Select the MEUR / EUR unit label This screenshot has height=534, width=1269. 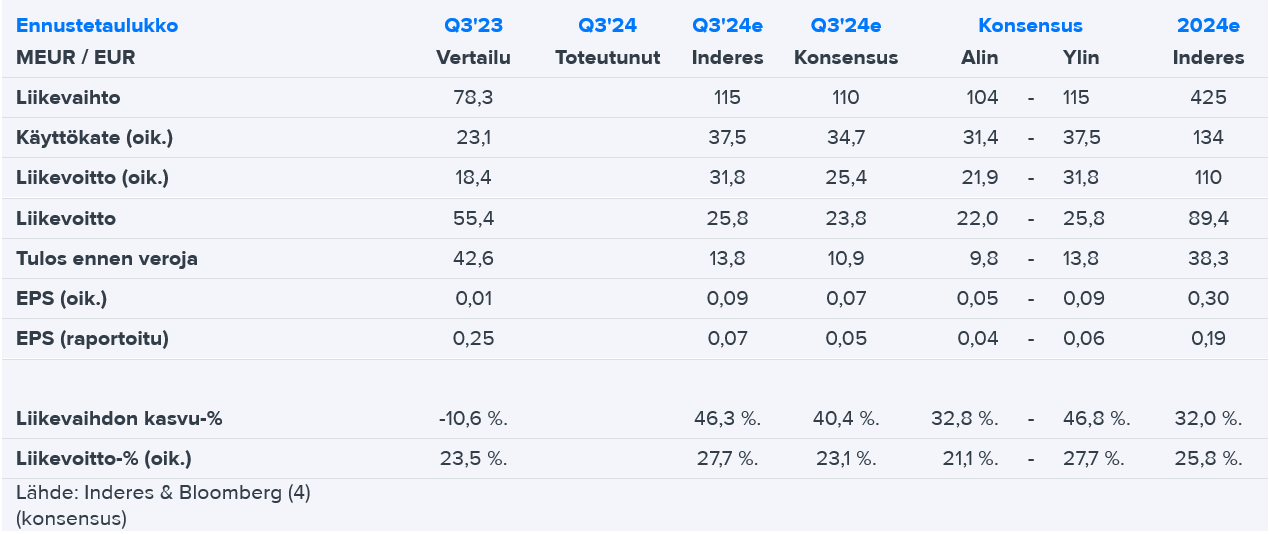pyautogui.click(x=75, y=58)
